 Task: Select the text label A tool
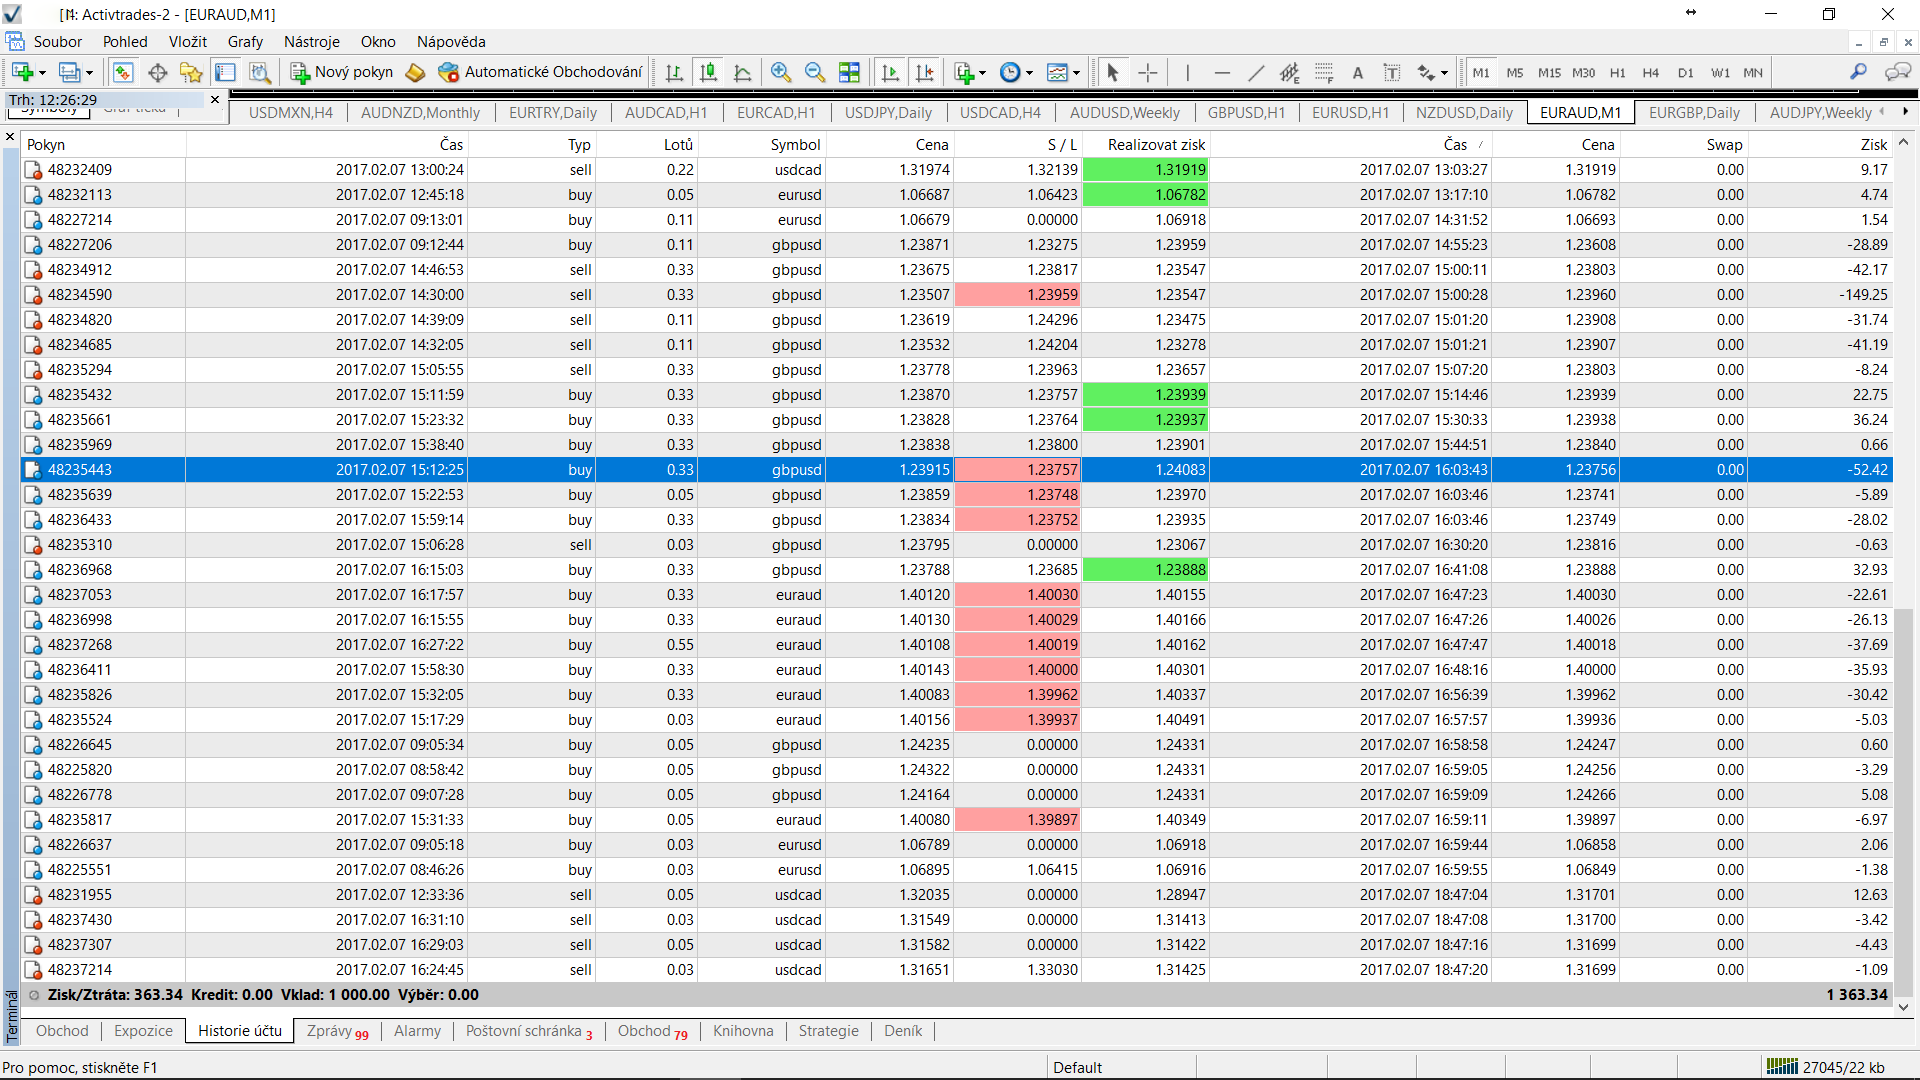[x=1357, y=72]
